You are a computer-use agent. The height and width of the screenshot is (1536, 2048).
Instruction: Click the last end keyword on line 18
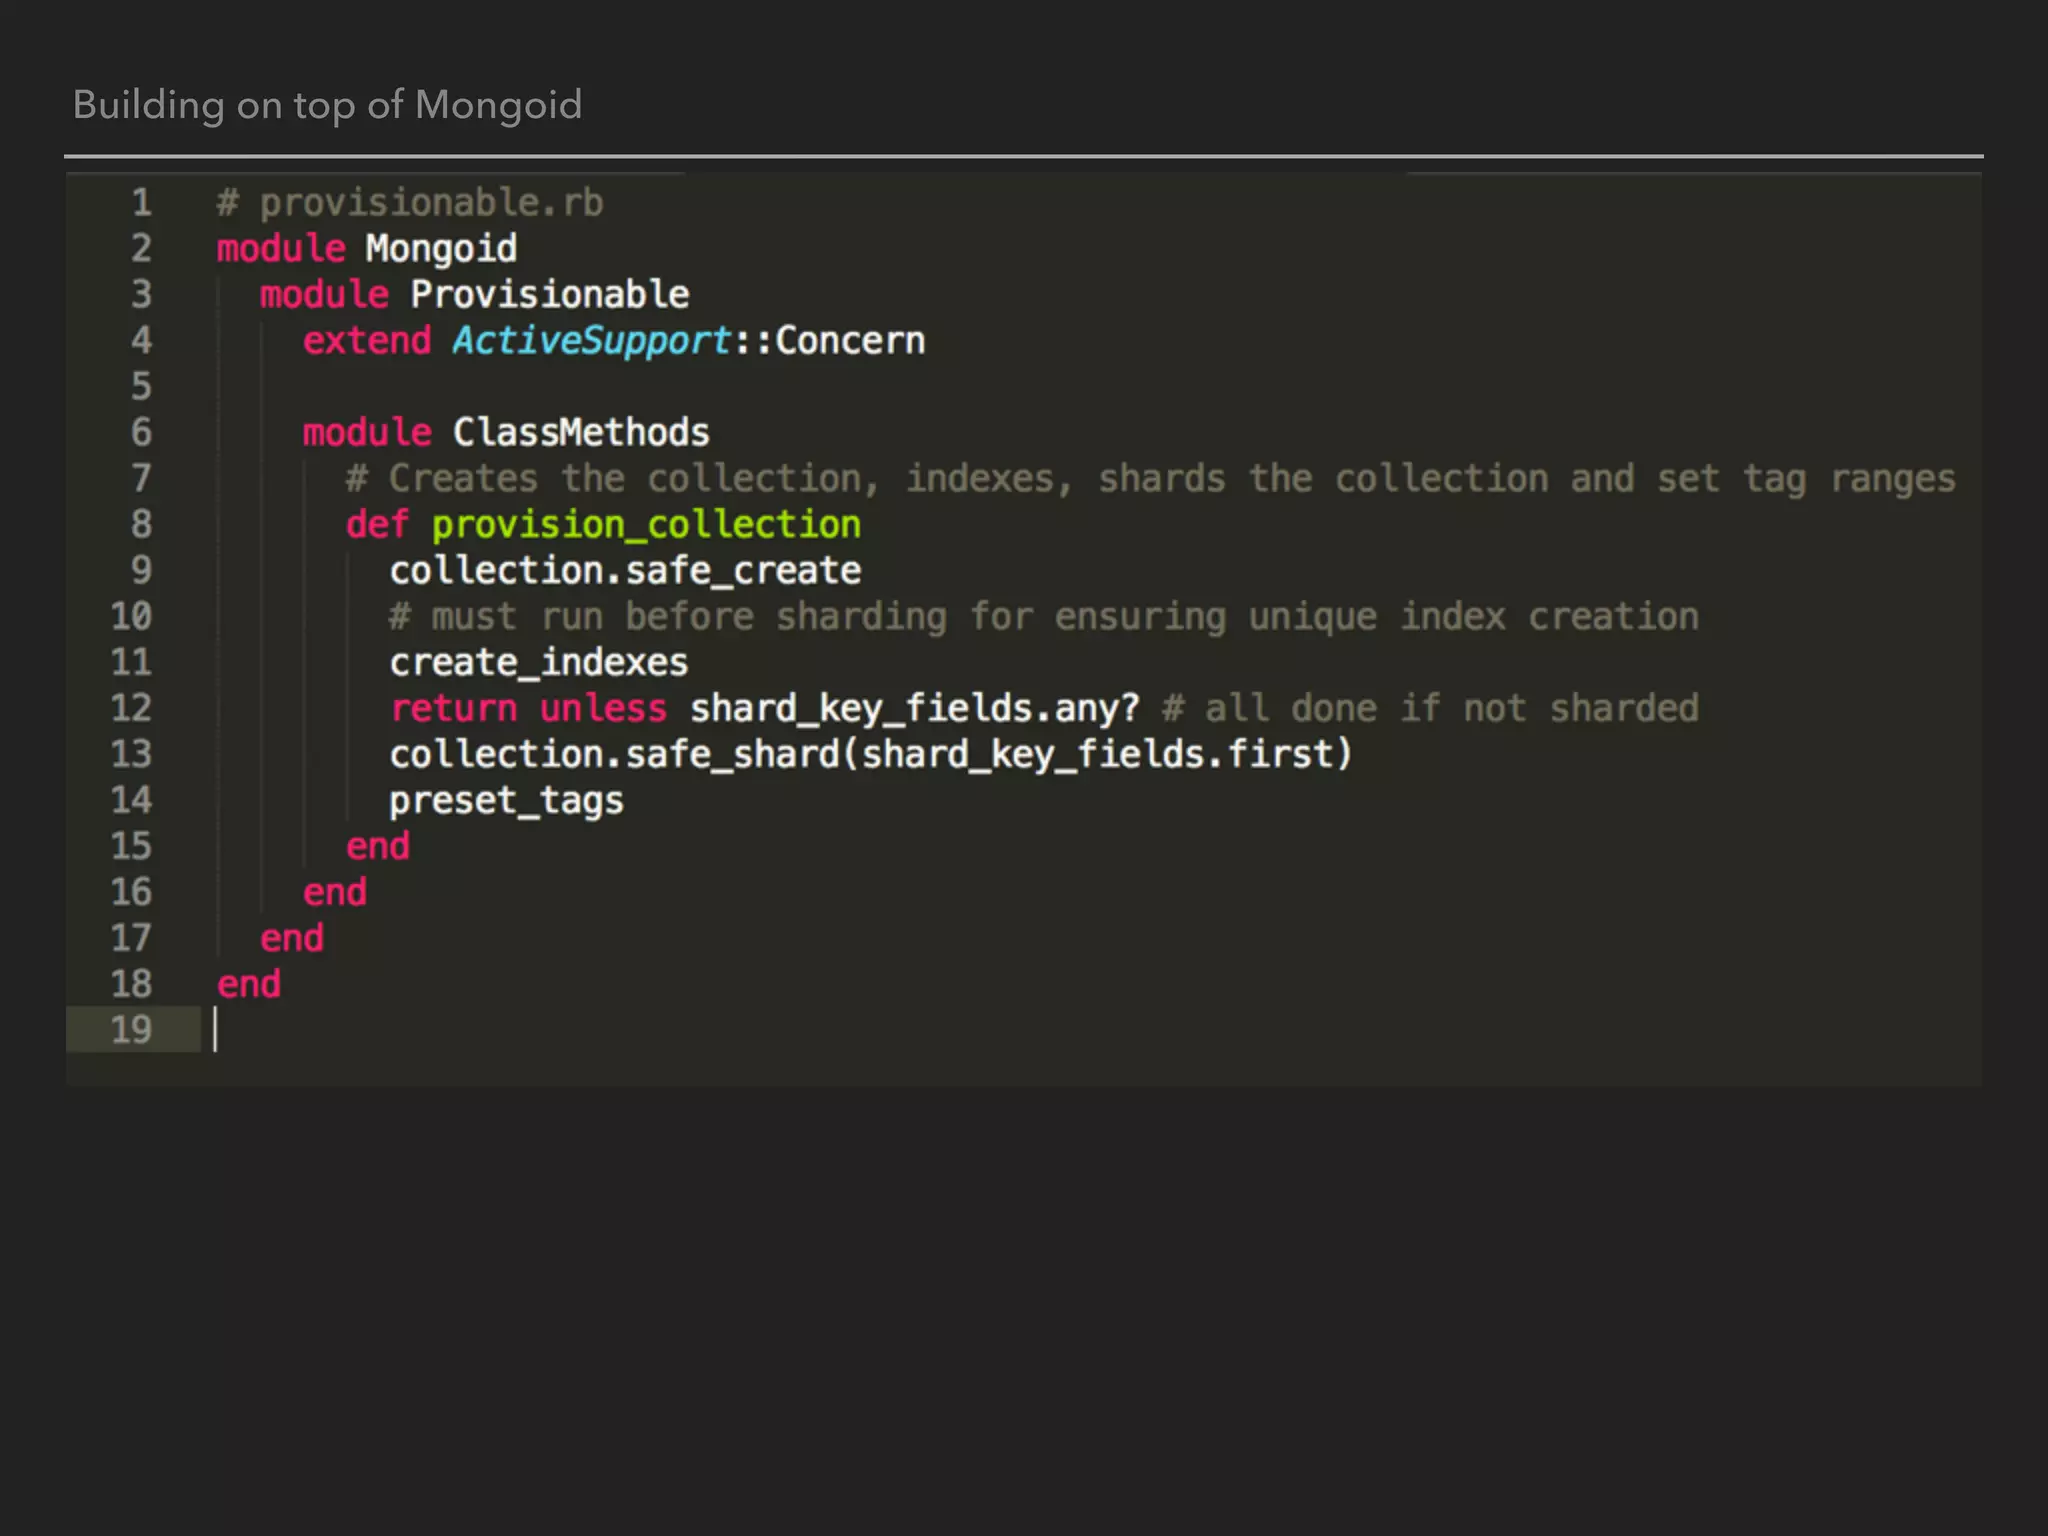point(249,984)
